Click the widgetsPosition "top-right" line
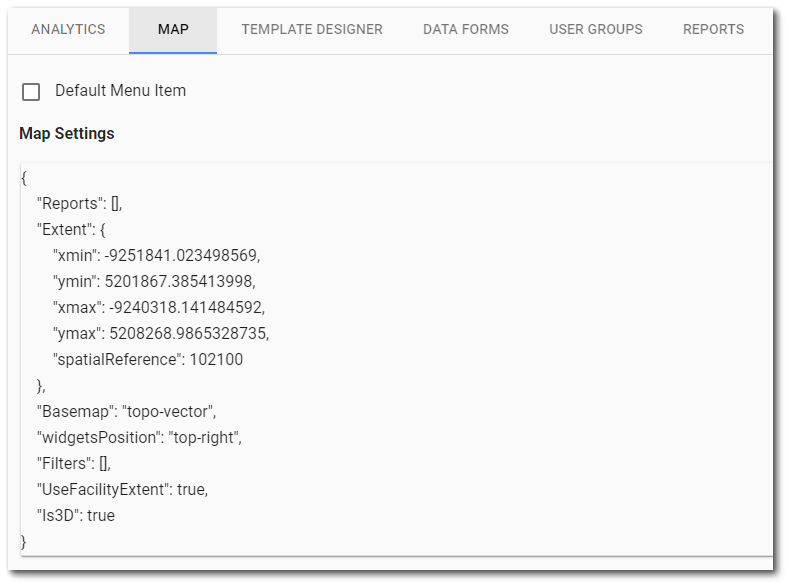The image size is (789, 586). 139,438
